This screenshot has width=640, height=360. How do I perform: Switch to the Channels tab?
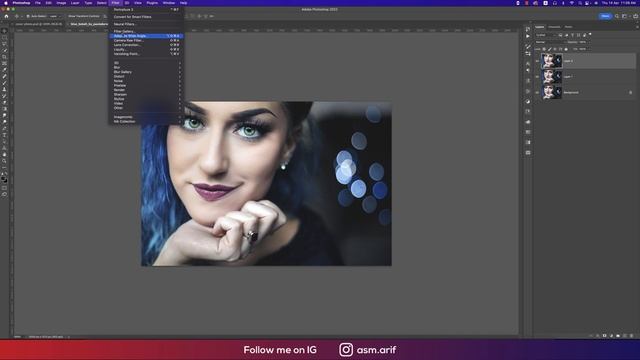554,27
